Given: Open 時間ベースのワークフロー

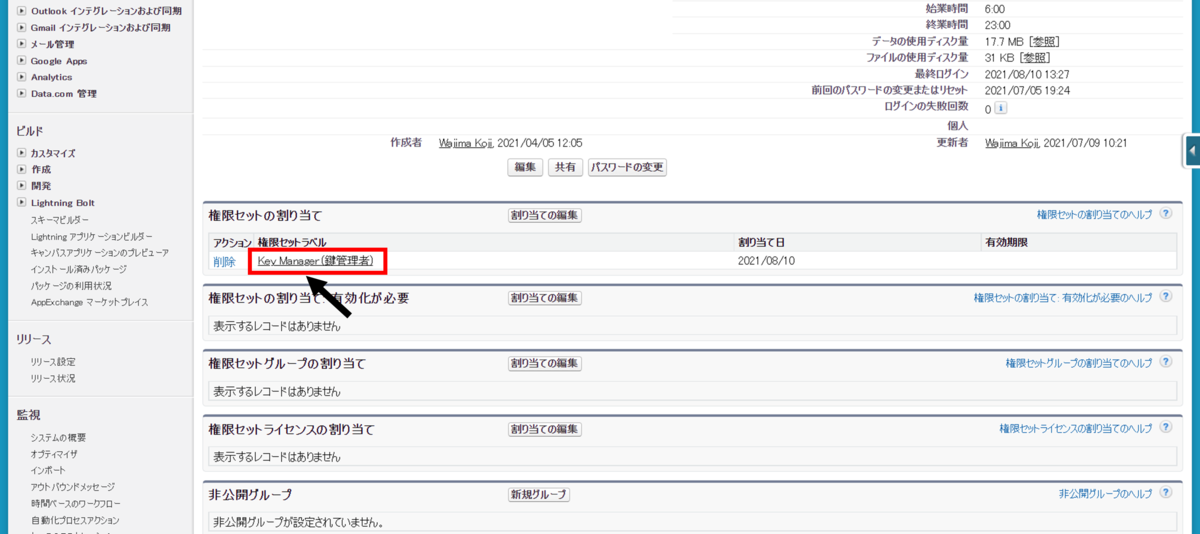Looking at the screenshot, I should tap(76, 503).
